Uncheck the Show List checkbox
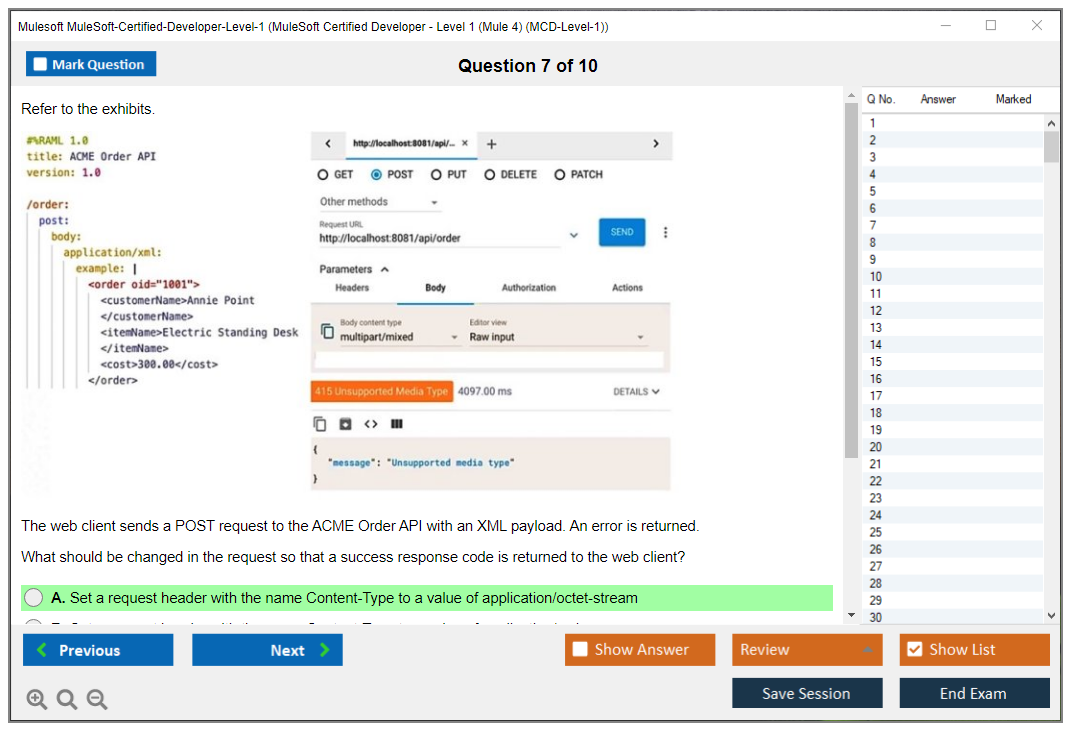The image size is (1075, 735). click(x=914, y=650)
